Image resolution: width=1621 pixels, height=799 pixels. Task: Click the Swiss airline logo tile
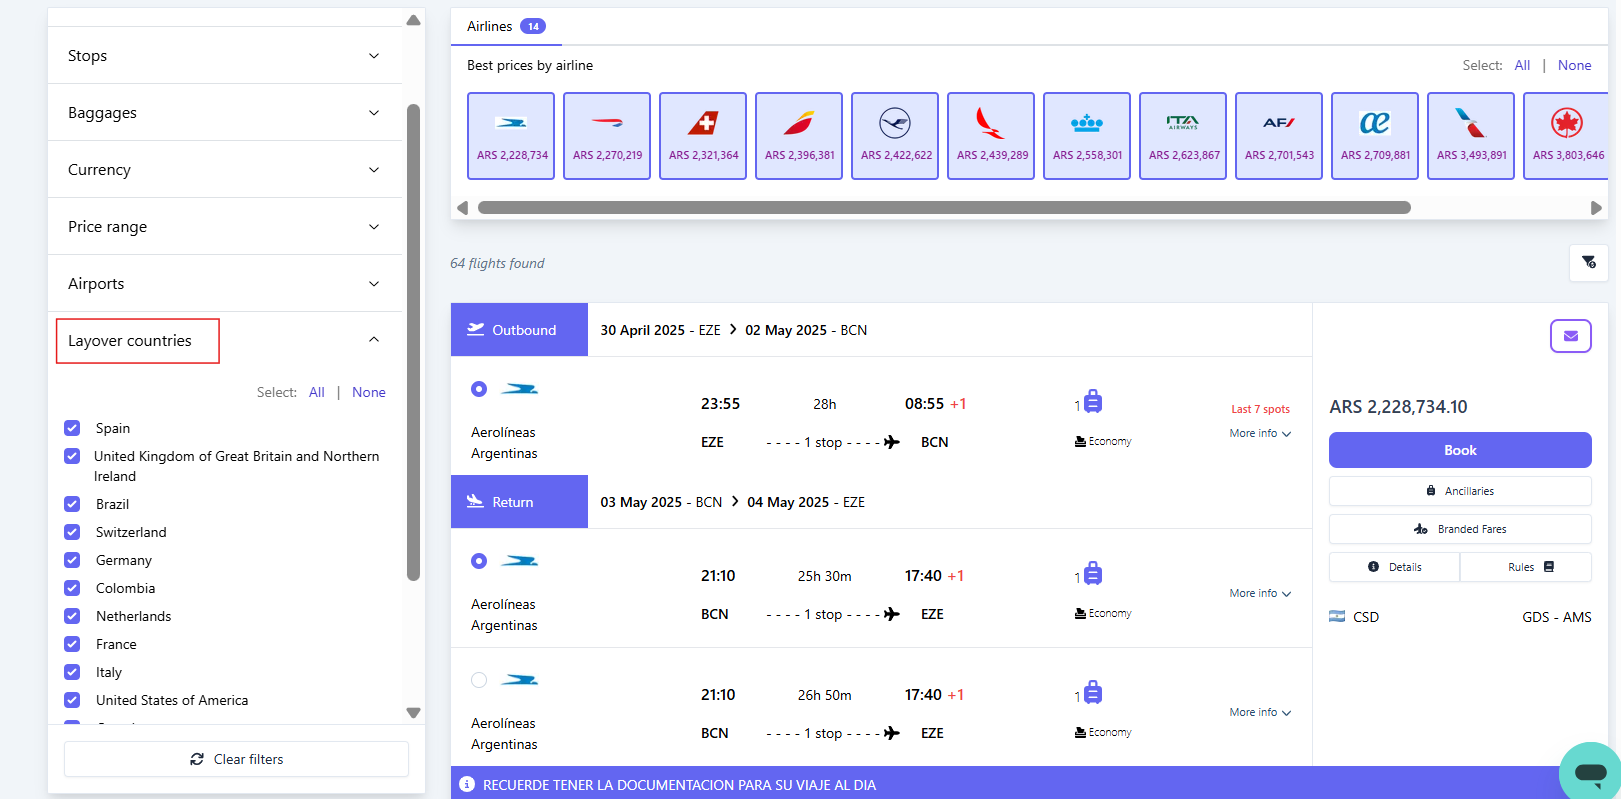pyautogui.click(x=703, y=135)
